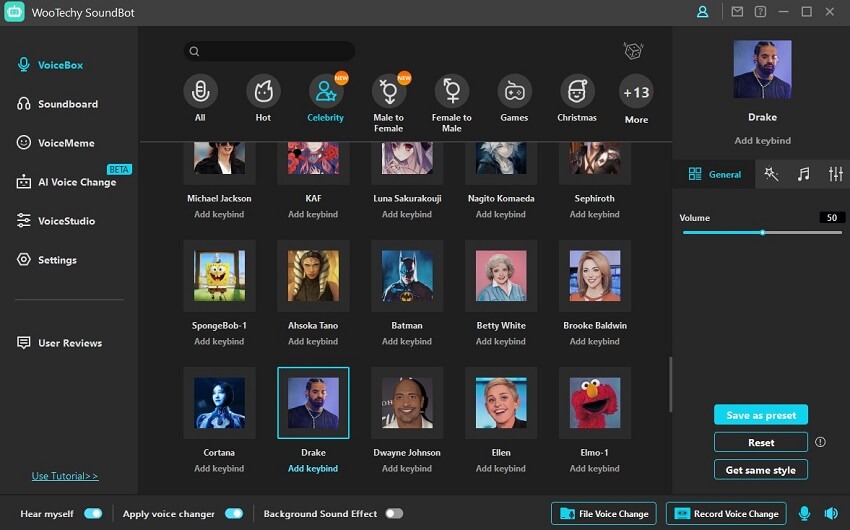Viewport: 850px width, 530px height.
Task: Go to AI Voice Change
Action: pos(76,182)
